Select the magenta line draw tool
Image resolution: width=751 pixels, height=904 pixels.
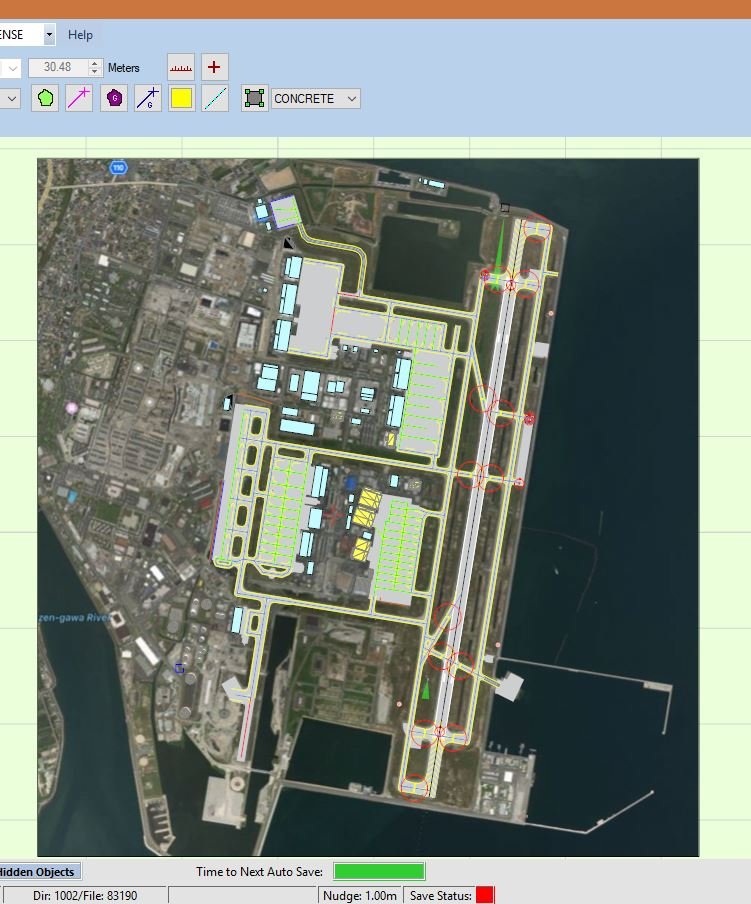pyautogui.click(x=79, y=98)
